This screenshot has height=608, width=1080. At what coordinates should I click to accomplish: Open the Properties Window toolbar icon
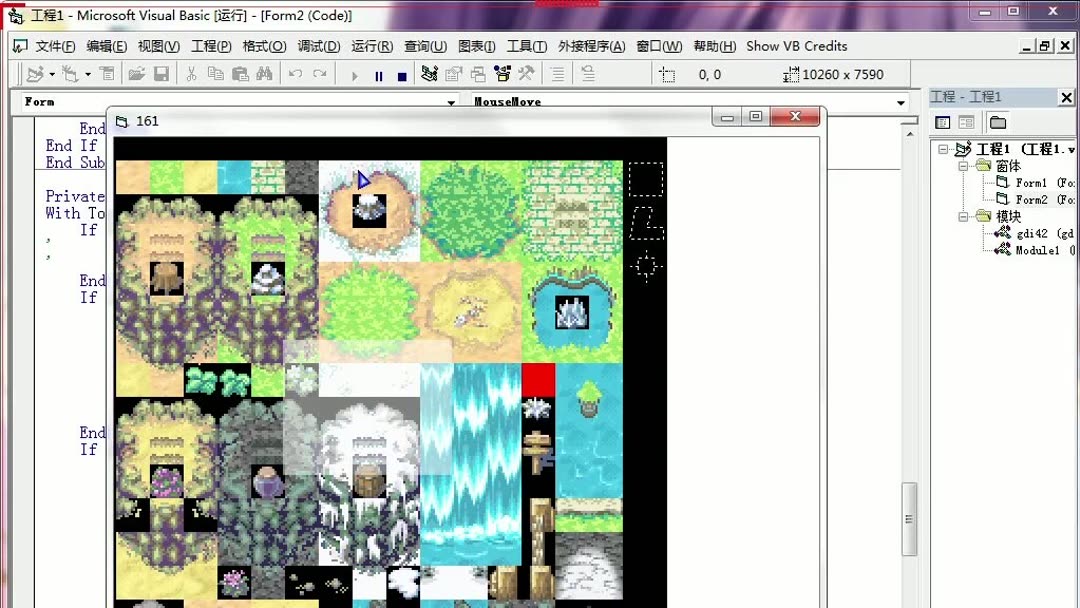coord(452,74)
